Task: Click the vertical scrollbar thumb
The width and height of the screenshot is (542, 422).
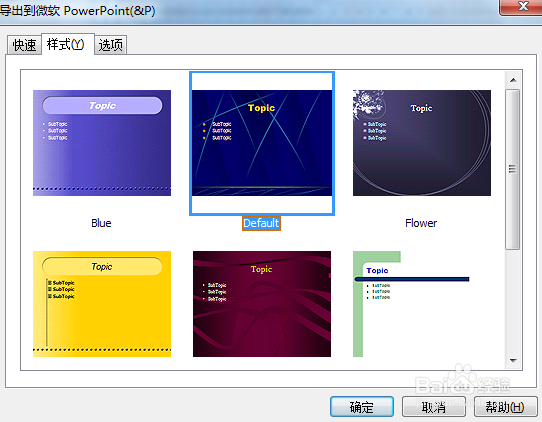Action: tap(513, 169)
